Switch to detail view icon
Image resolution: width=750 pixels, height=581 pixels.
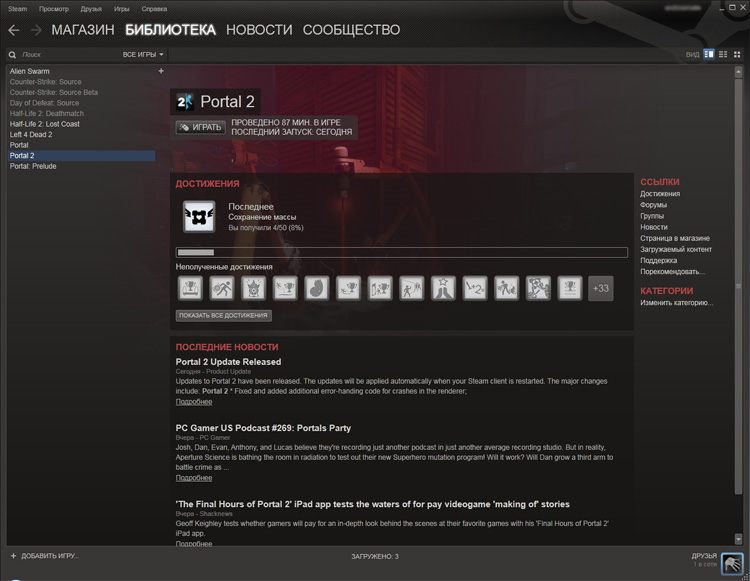[709, 55]
